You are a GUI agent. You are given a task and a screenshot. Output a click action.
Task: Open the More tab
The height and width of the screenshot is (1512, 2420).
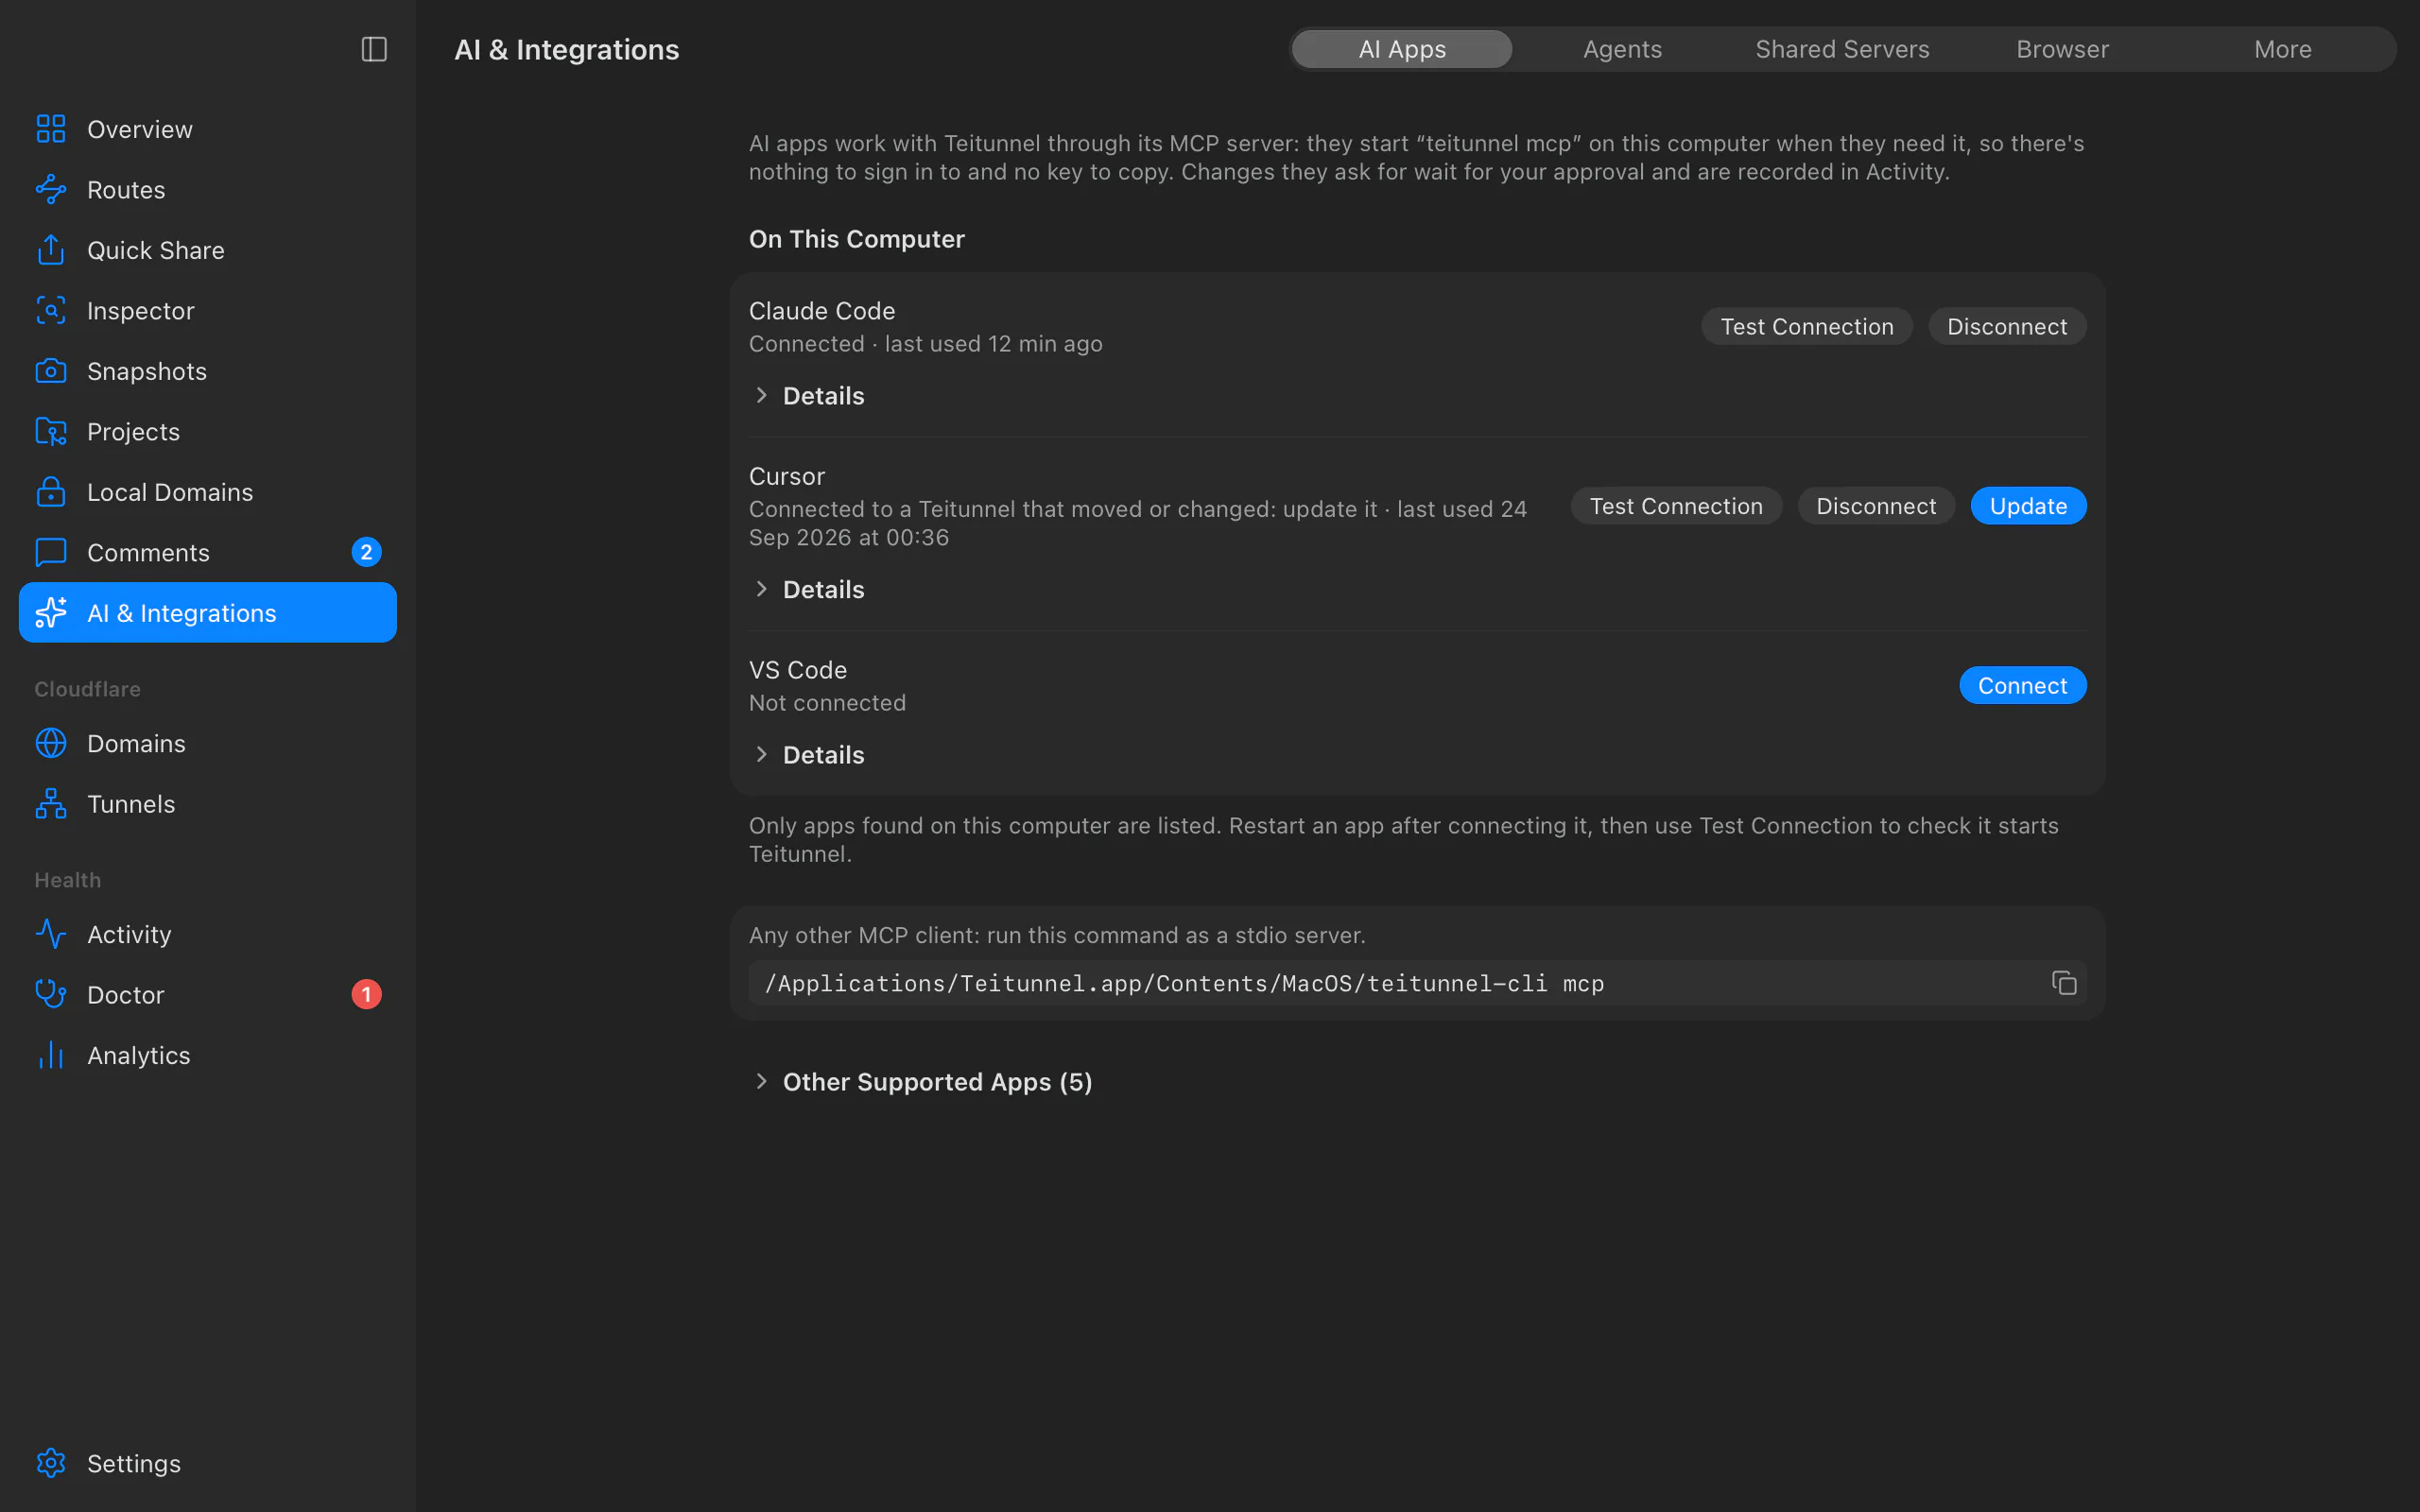point(2283,49)
